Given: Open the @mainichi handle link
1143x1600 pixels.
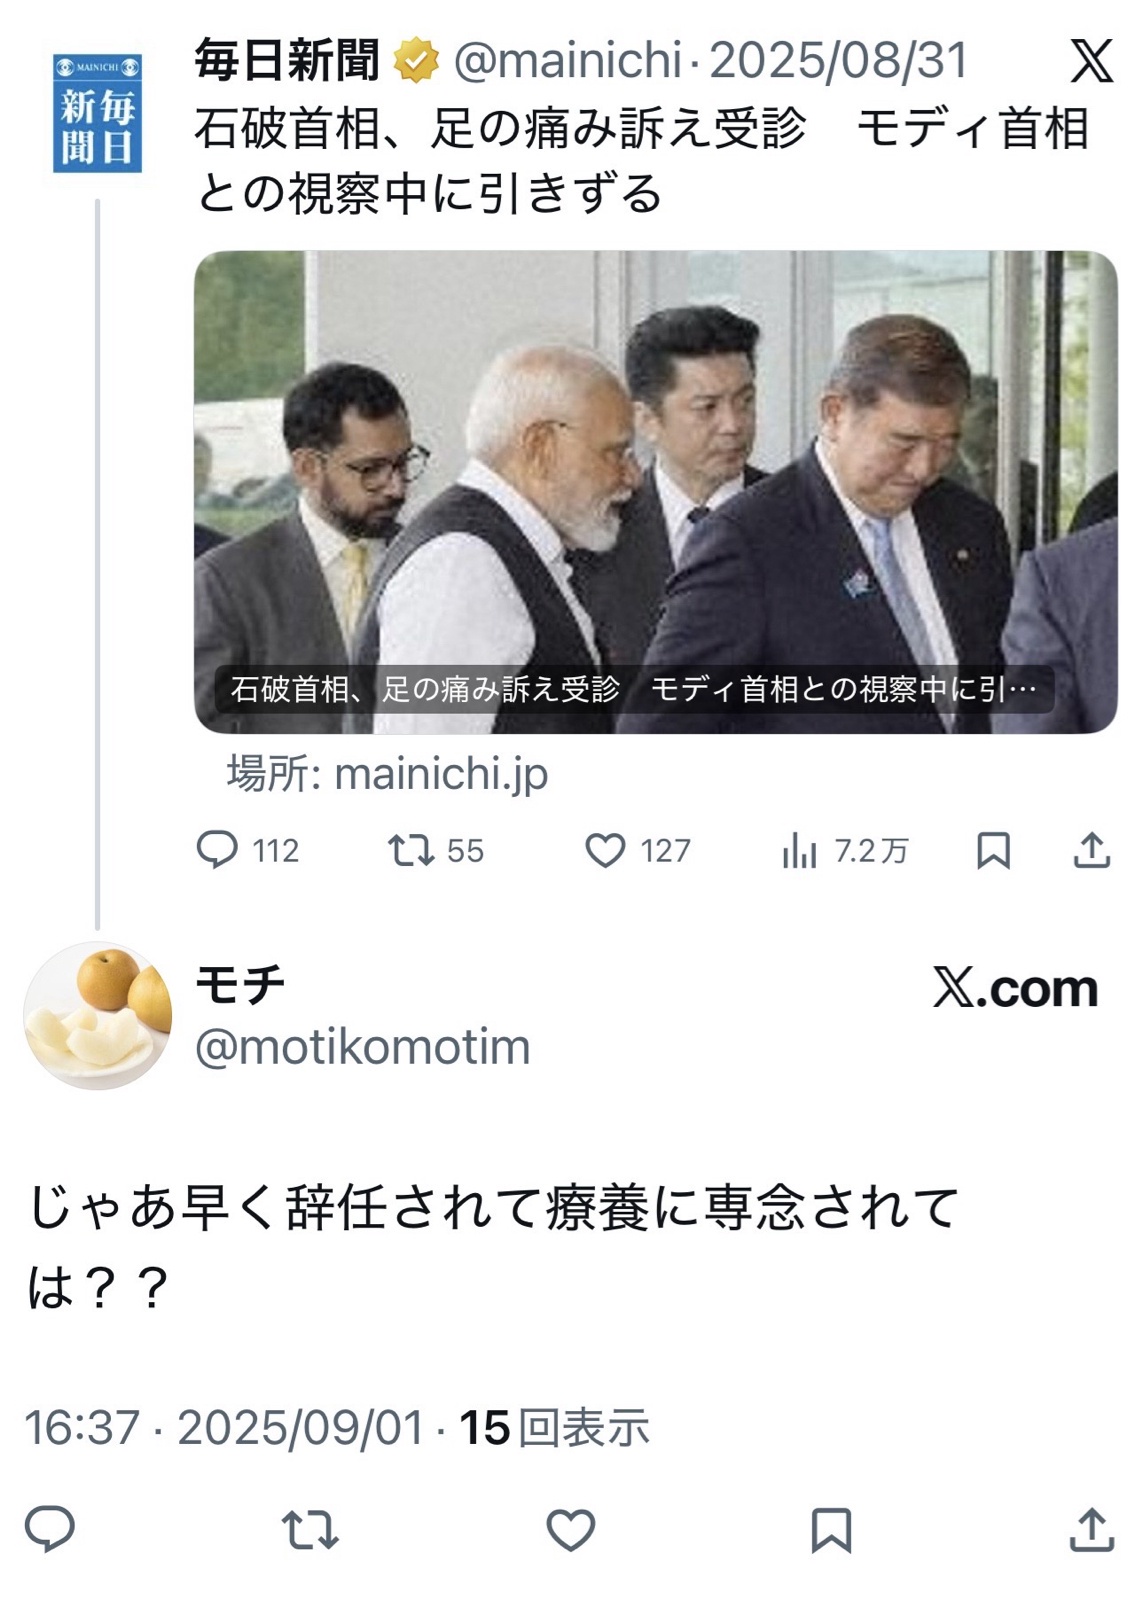Looking at the screenshot, I should pyautogui.click(x=567, y=61).
